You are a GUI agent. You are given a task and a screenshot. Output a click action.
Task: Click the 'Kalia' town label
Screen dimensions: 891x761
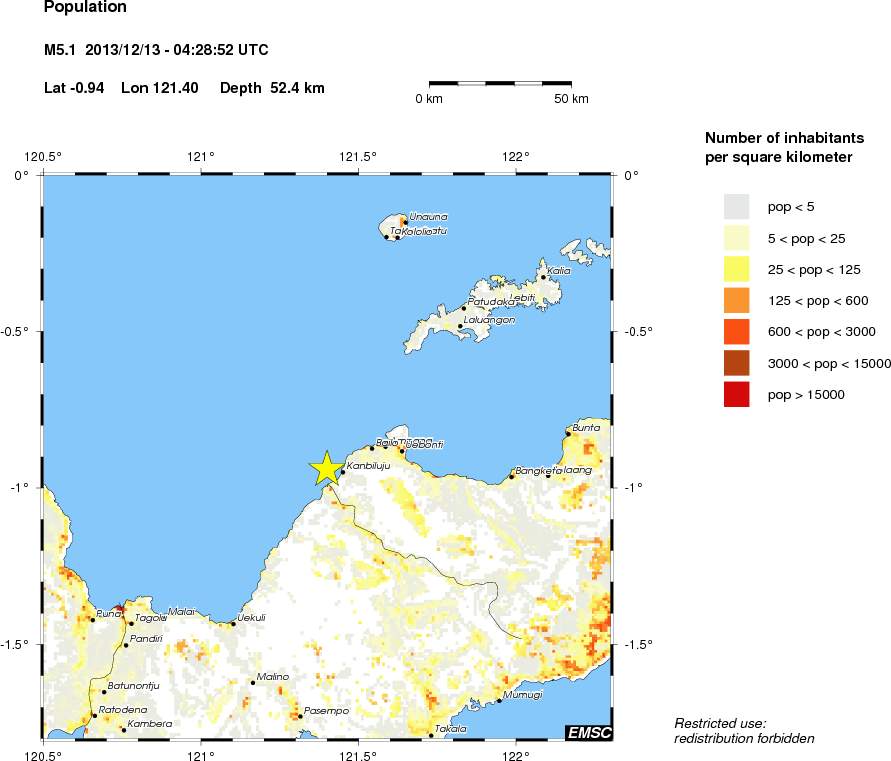pyautogui.click(x=559, y=271)
